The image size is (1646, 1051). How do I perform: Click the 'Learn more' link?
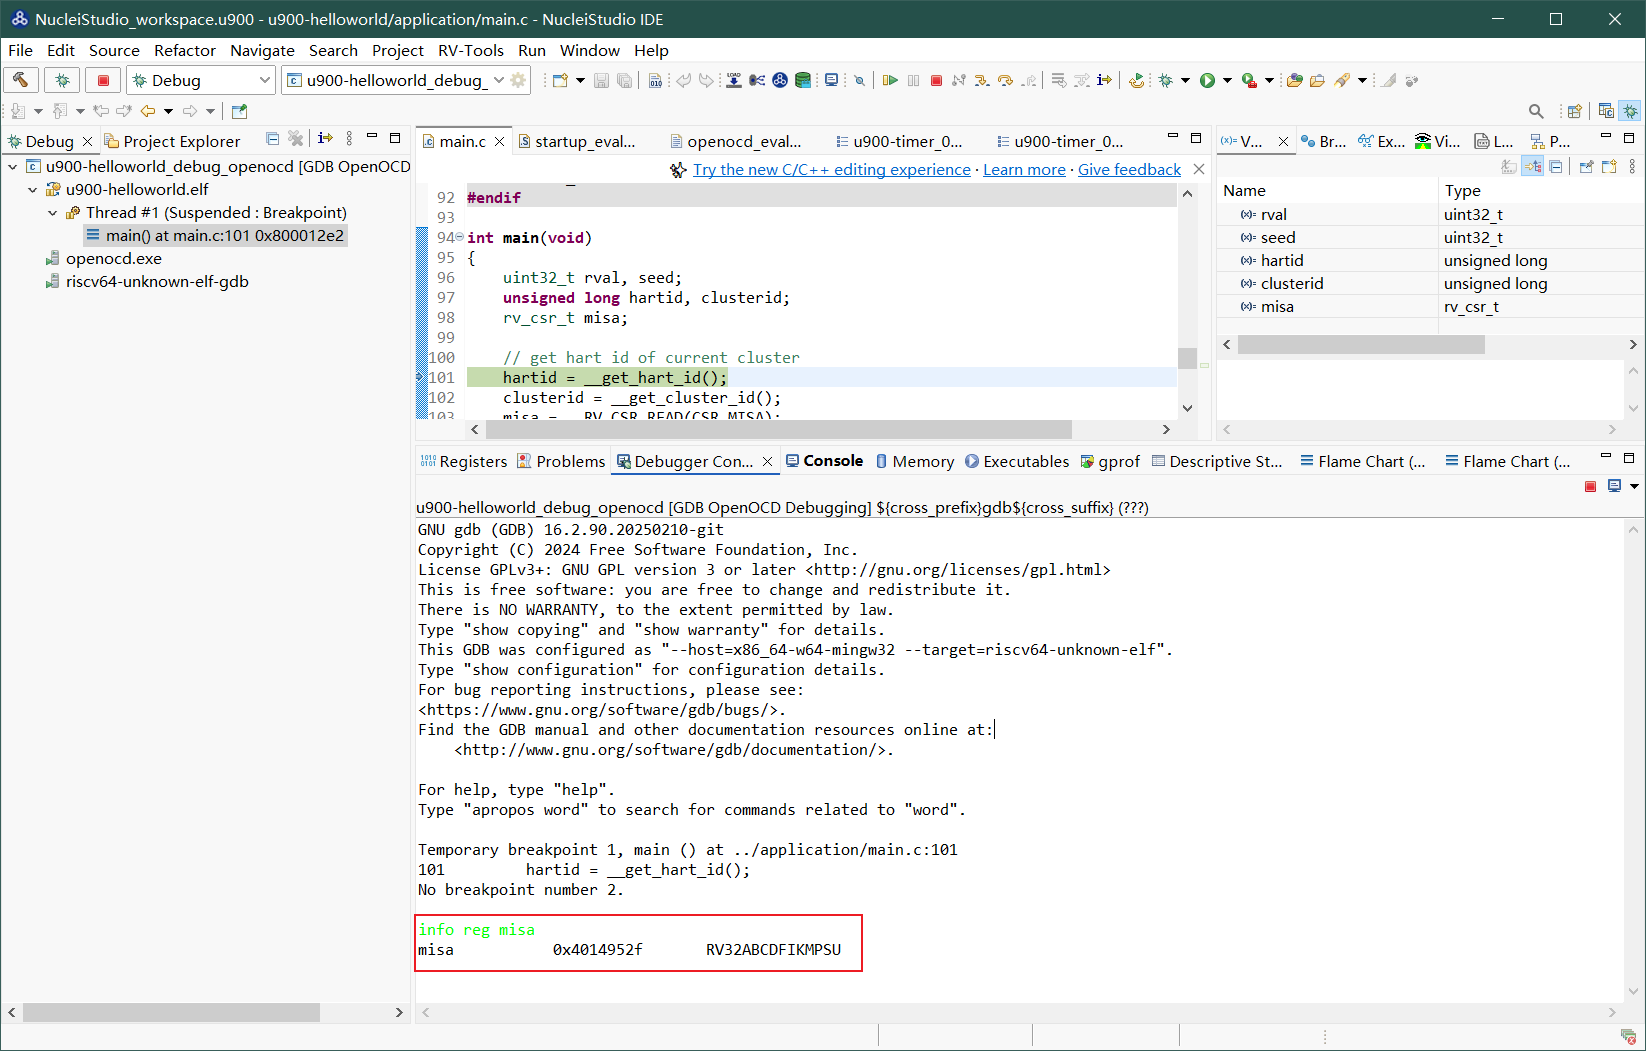(x=1024, y=170)
